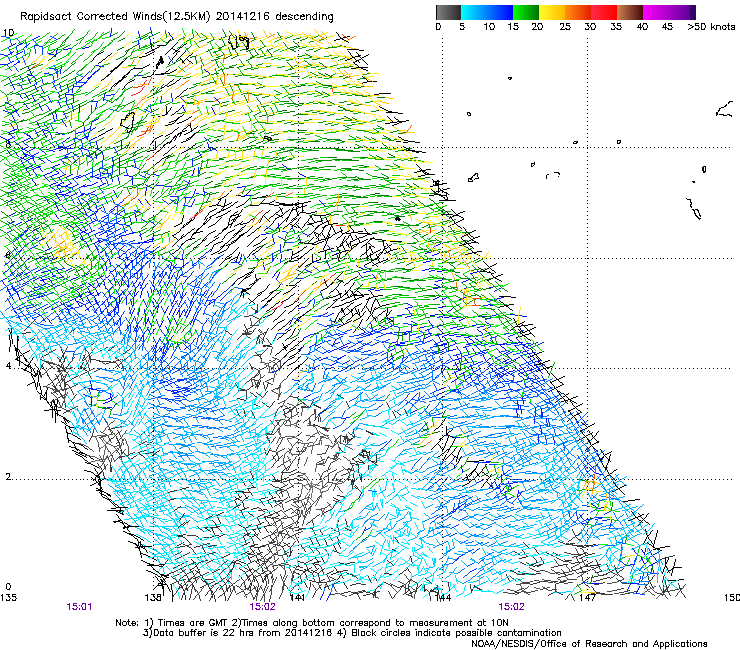Image resolution: width=740 pixels, height=650 pixels.
Task: Click the '15:01' purple time label
Action: click(x=79, y=607)
